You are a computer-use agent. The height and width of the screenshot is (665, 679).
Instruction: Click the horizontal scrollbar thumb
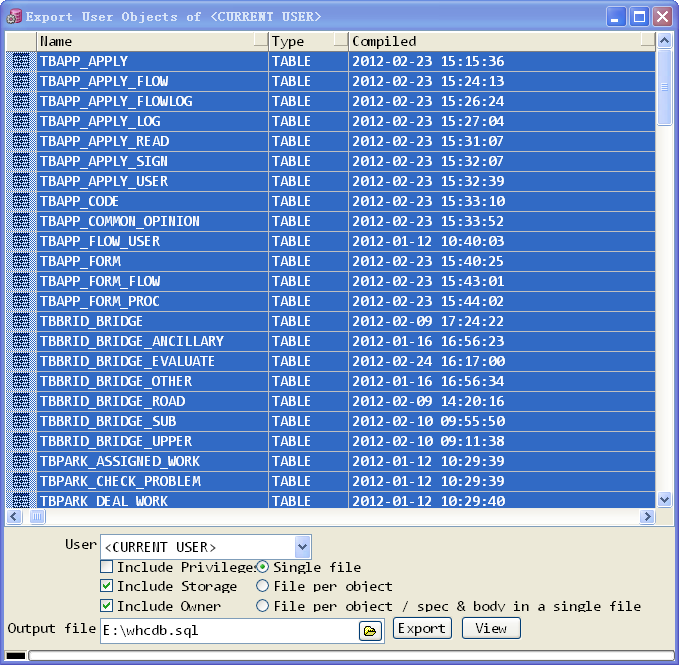click(x=38, y=517)
